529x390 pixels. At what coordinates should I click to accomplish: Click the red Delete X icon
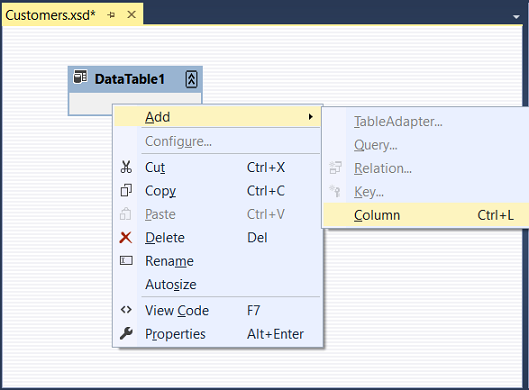(x=126, y=238)
